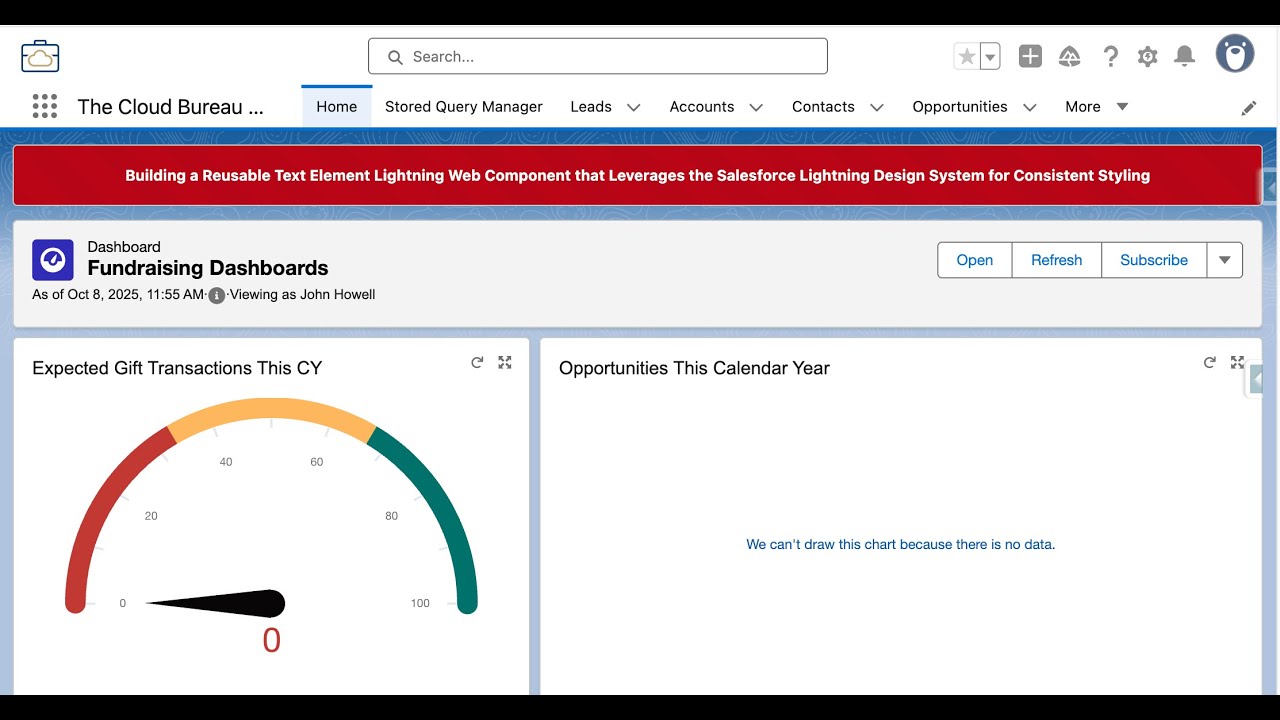This screenshot has width=1280, height=720.
Task: Click the dashboard Refresh button
Action: pos(1057,260)
